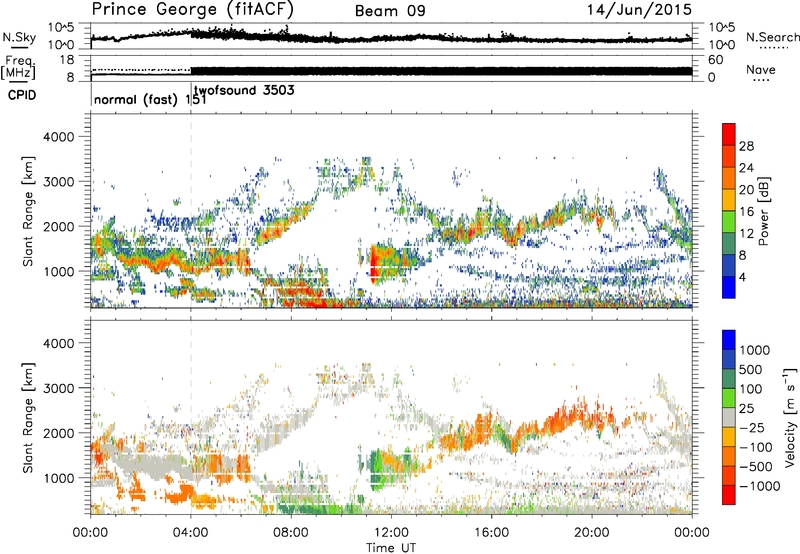Click velocity panel 'Slant Range [km]' axis title
The height and width of the screenshot is (554, 800).
point(28,418)
